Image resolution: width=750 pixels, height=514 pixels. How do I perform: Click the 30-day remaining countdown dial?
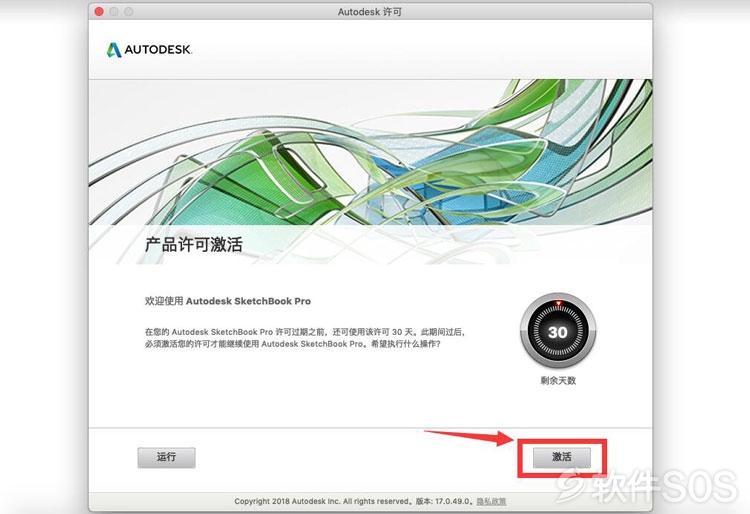[558, 331]
